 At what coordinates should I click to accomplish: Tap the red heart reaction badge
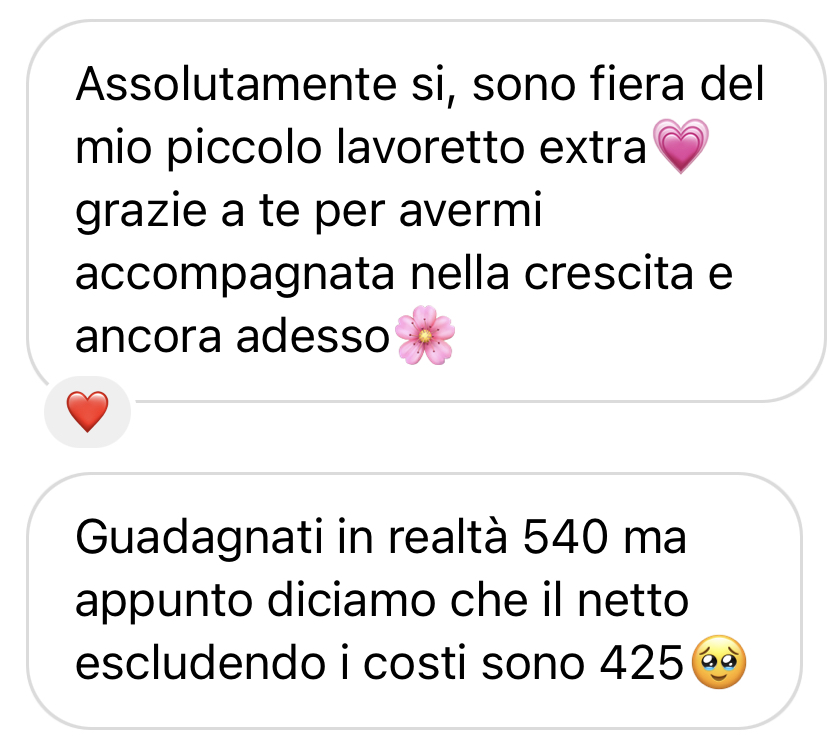pos(87,412)
